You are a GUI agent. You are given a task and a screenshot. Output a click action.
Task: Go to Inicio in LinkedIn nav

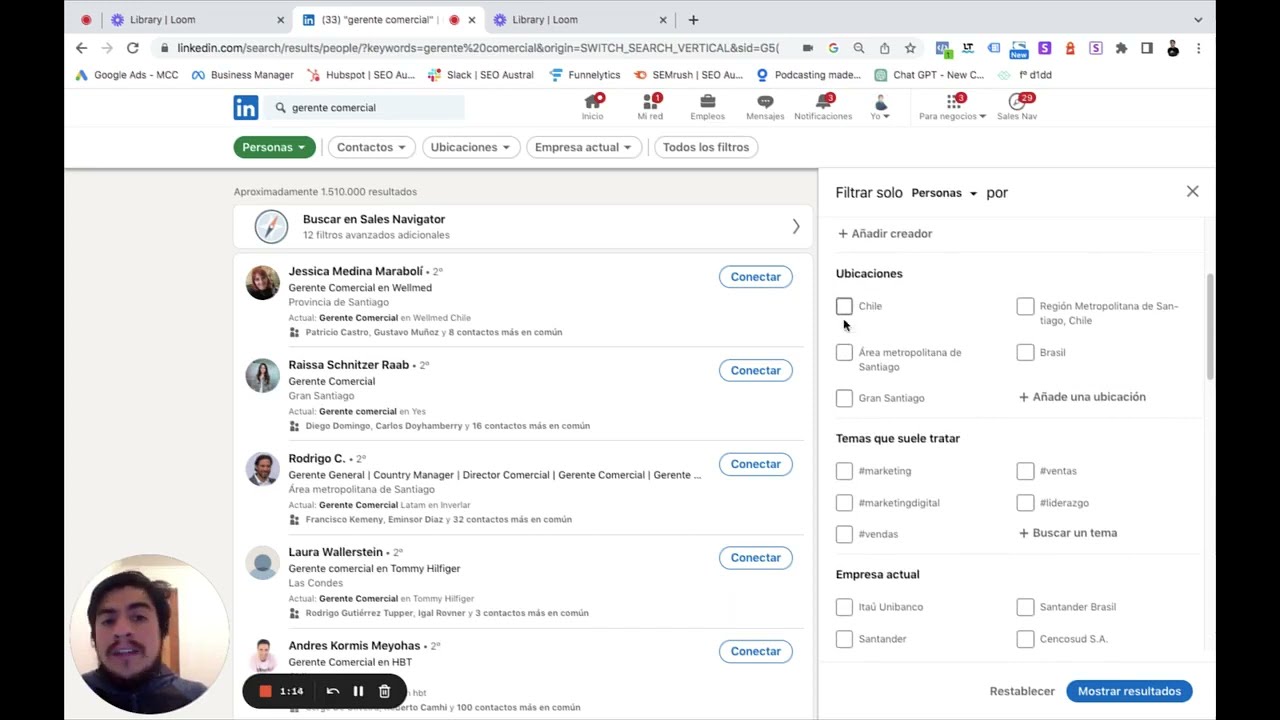593,107
